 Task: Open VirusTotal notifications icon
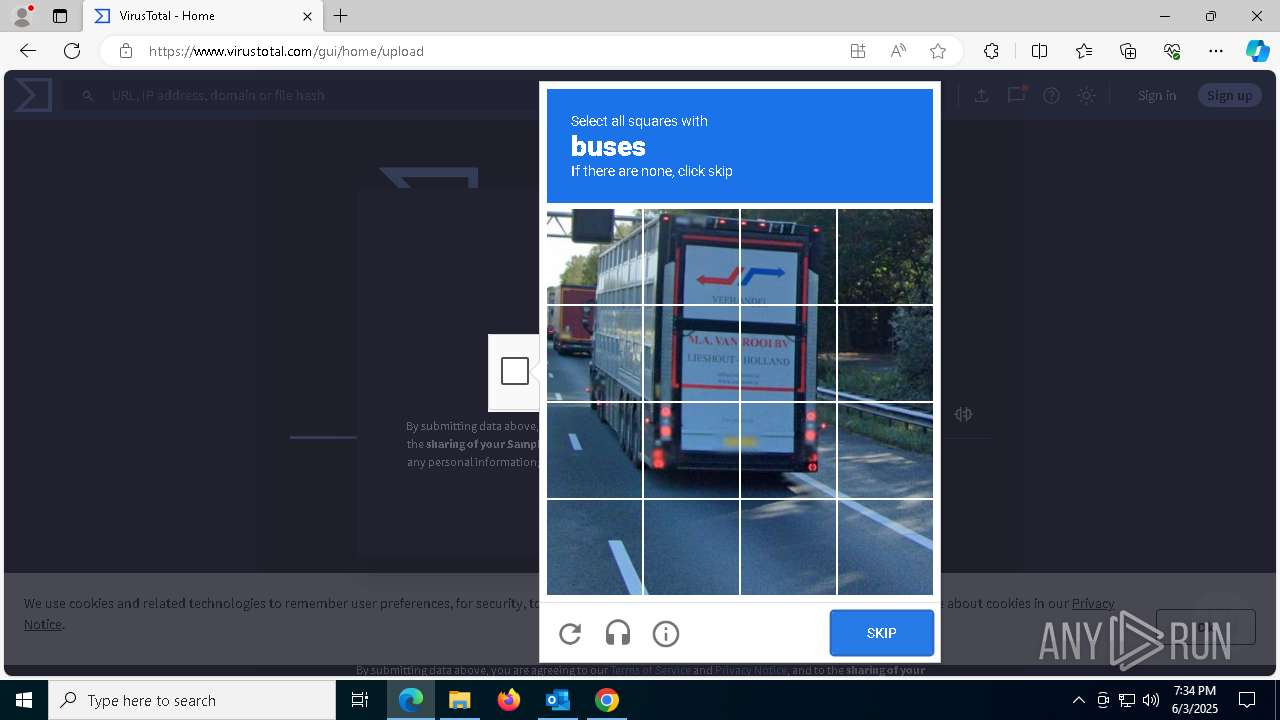pyautogui.click(x=1017, y=95)
